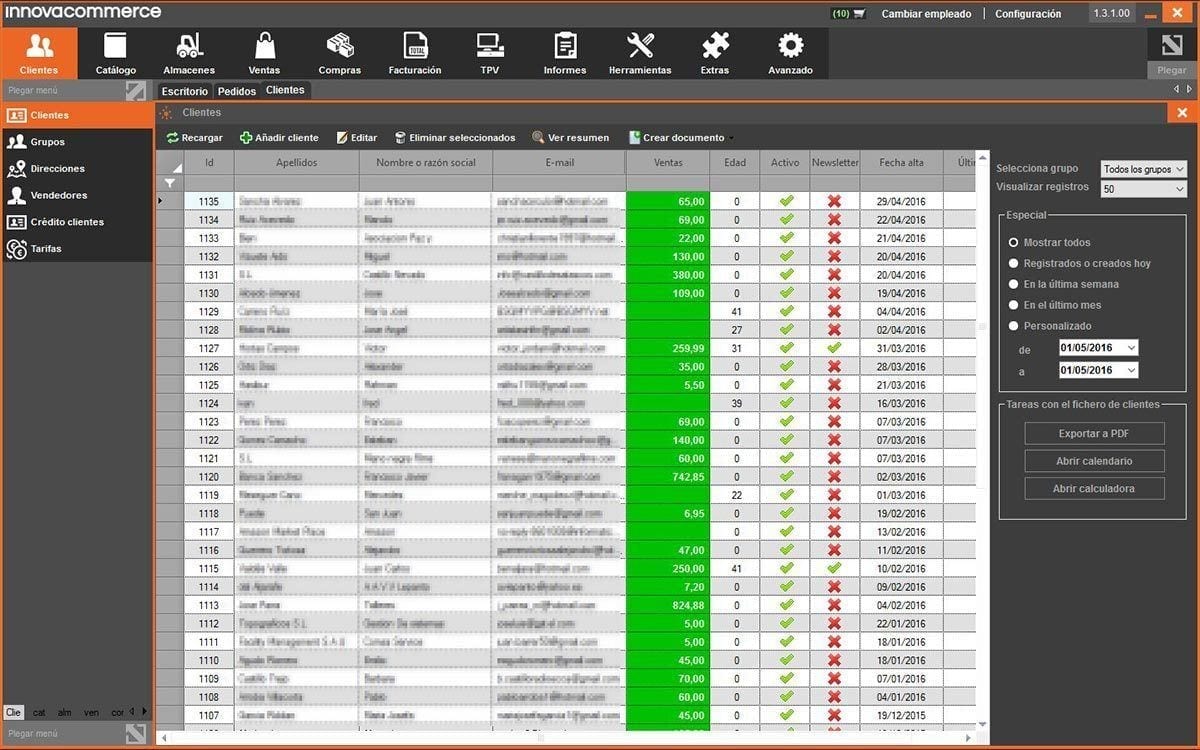Click the 'Abrir calculadora' button
The image size is (1200, 750).
tap(1094, 489)
